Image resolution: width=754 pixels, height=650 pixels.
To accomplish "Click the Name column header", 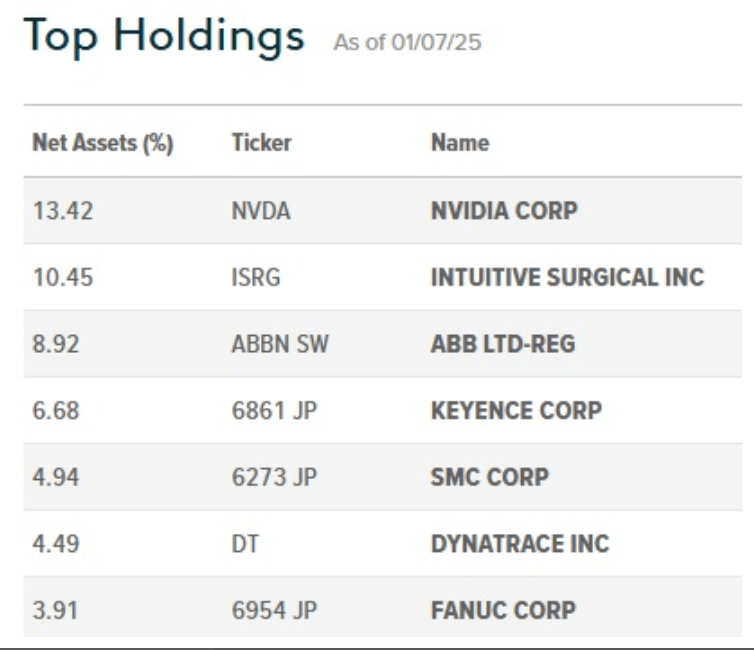I will (459, 143).
